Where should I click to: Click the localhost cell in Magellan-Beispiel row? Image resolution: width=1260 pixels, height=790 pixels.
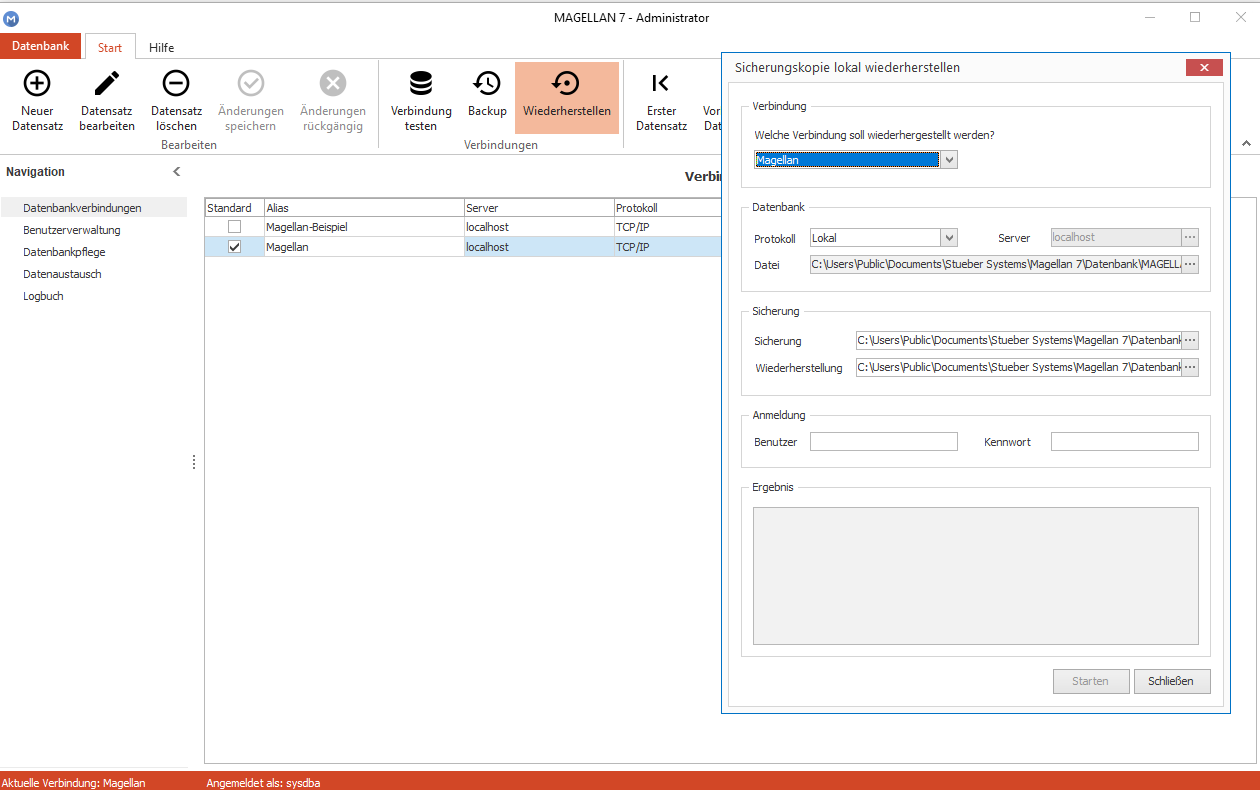539,227
